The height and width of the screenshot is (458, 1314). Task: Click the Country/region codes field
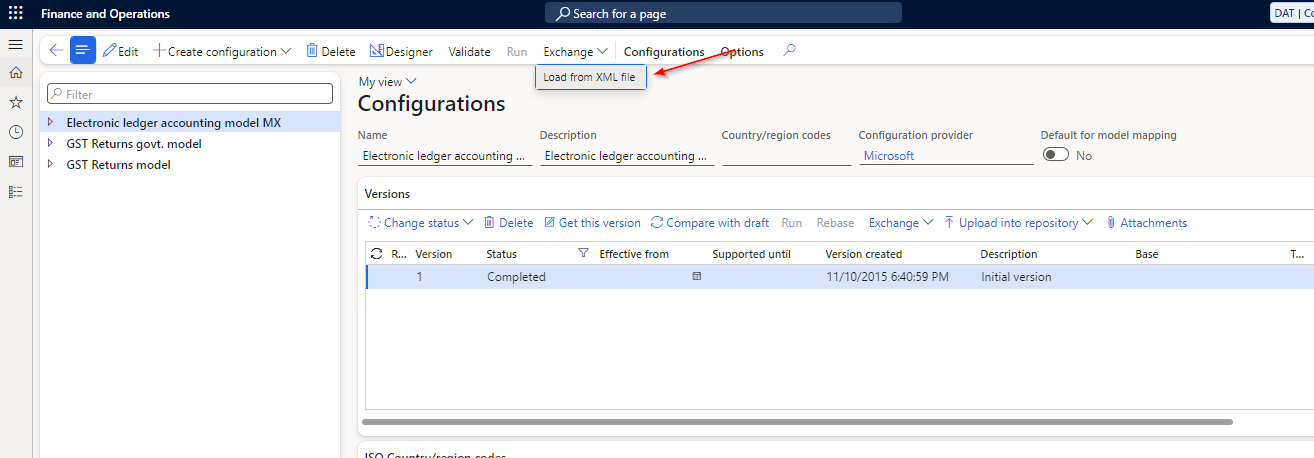786,155
